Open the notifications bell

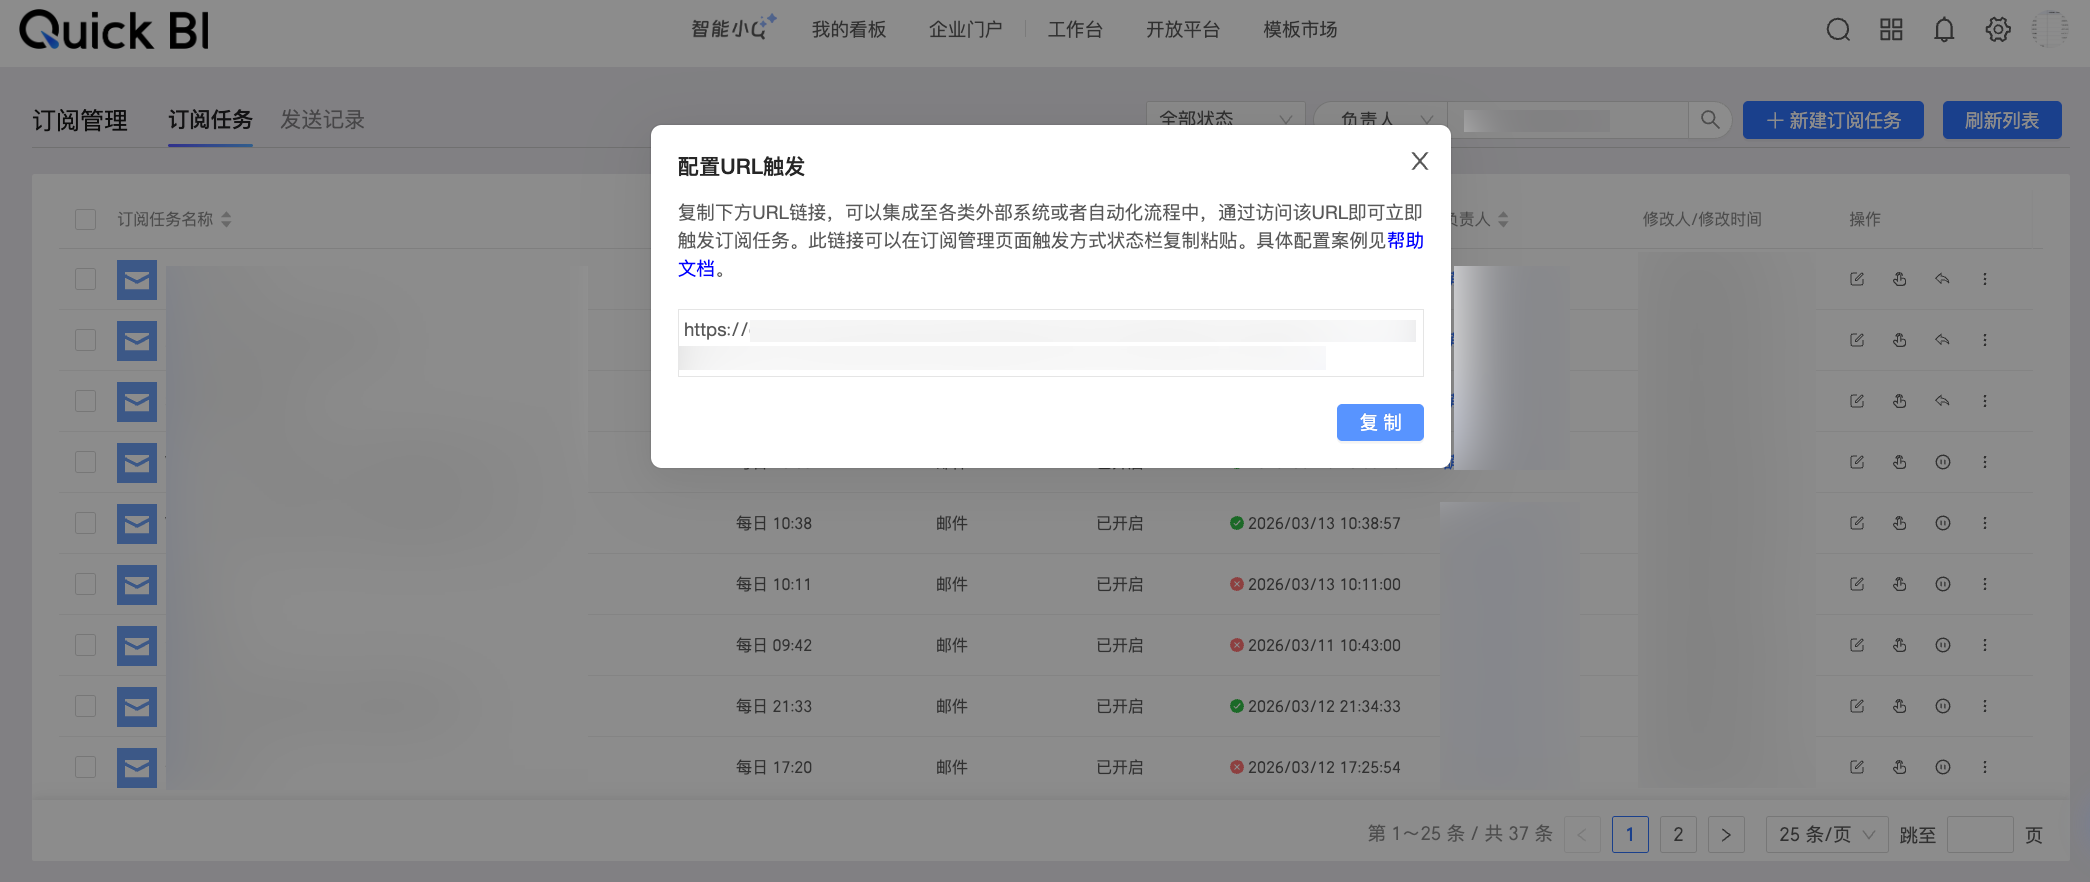click(x=1944, y=30)
